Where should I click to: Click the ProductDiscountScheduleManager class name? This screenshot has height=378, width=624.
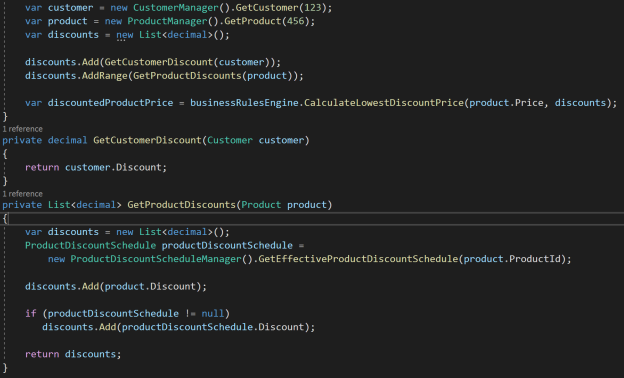coord(156,259)
